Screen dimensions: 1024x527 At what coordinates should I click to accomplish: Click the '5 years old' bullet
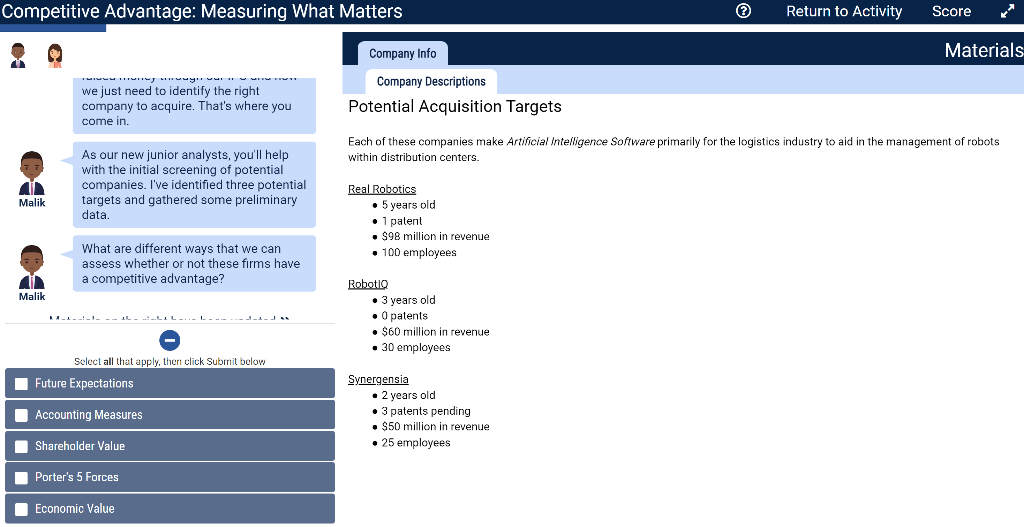pos(408,205)
